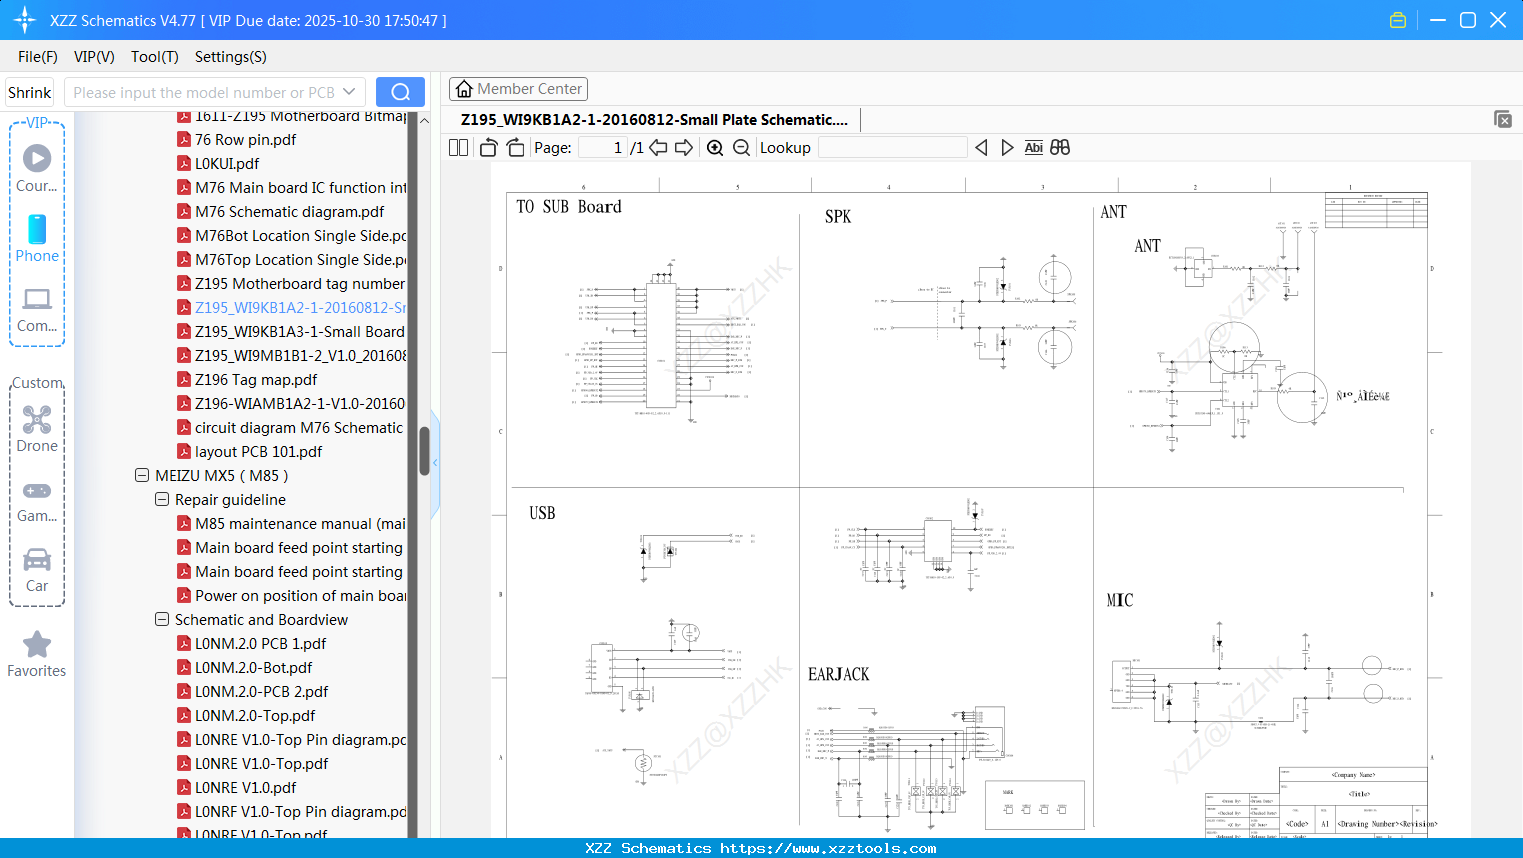Collapse the Repair guideline node
The image size is (1523, 858).
(162, 499)
